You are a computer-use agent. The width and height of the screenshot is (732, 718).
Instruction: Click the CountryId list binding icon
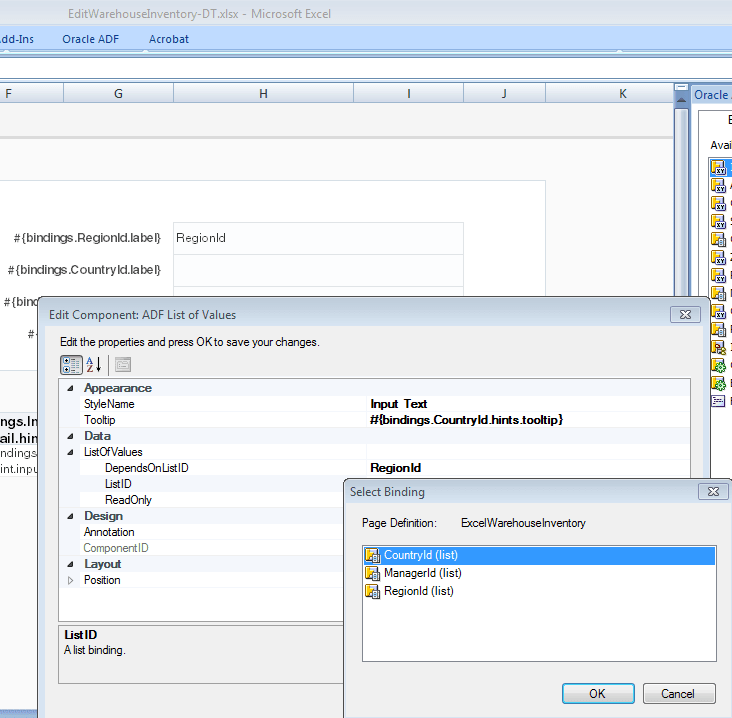[x=372, y=556]
